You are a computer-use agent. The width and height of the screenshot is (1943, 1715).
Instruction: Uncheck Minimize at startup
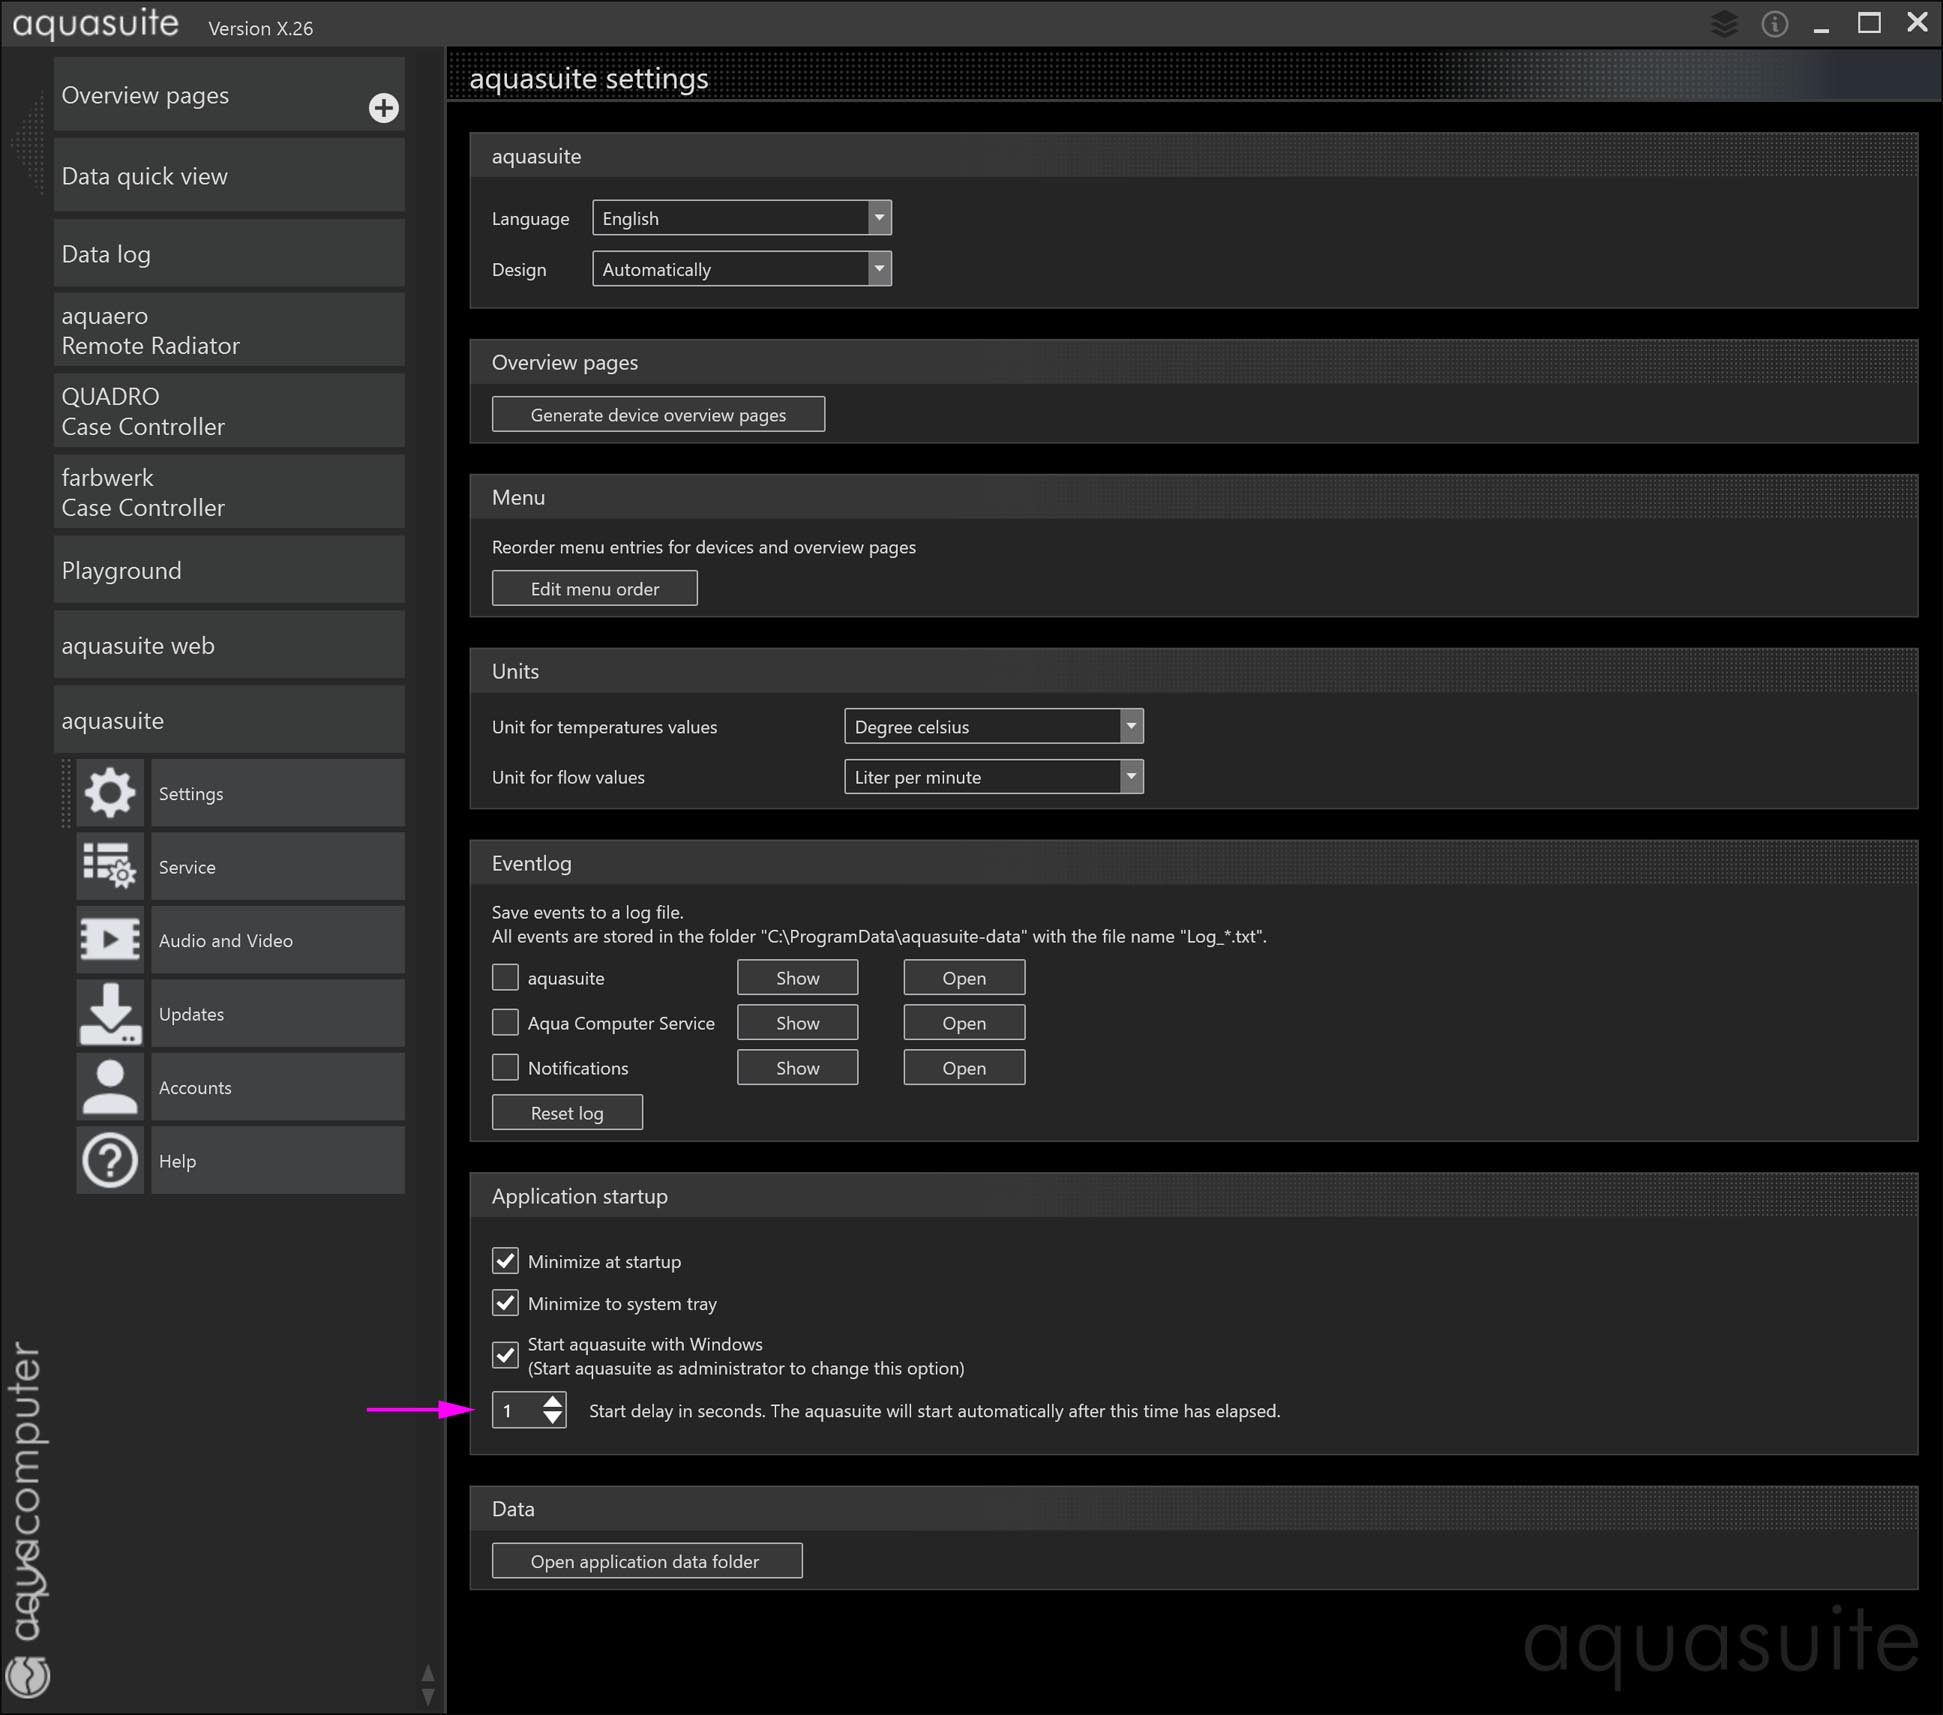(x=506, y=1261)
